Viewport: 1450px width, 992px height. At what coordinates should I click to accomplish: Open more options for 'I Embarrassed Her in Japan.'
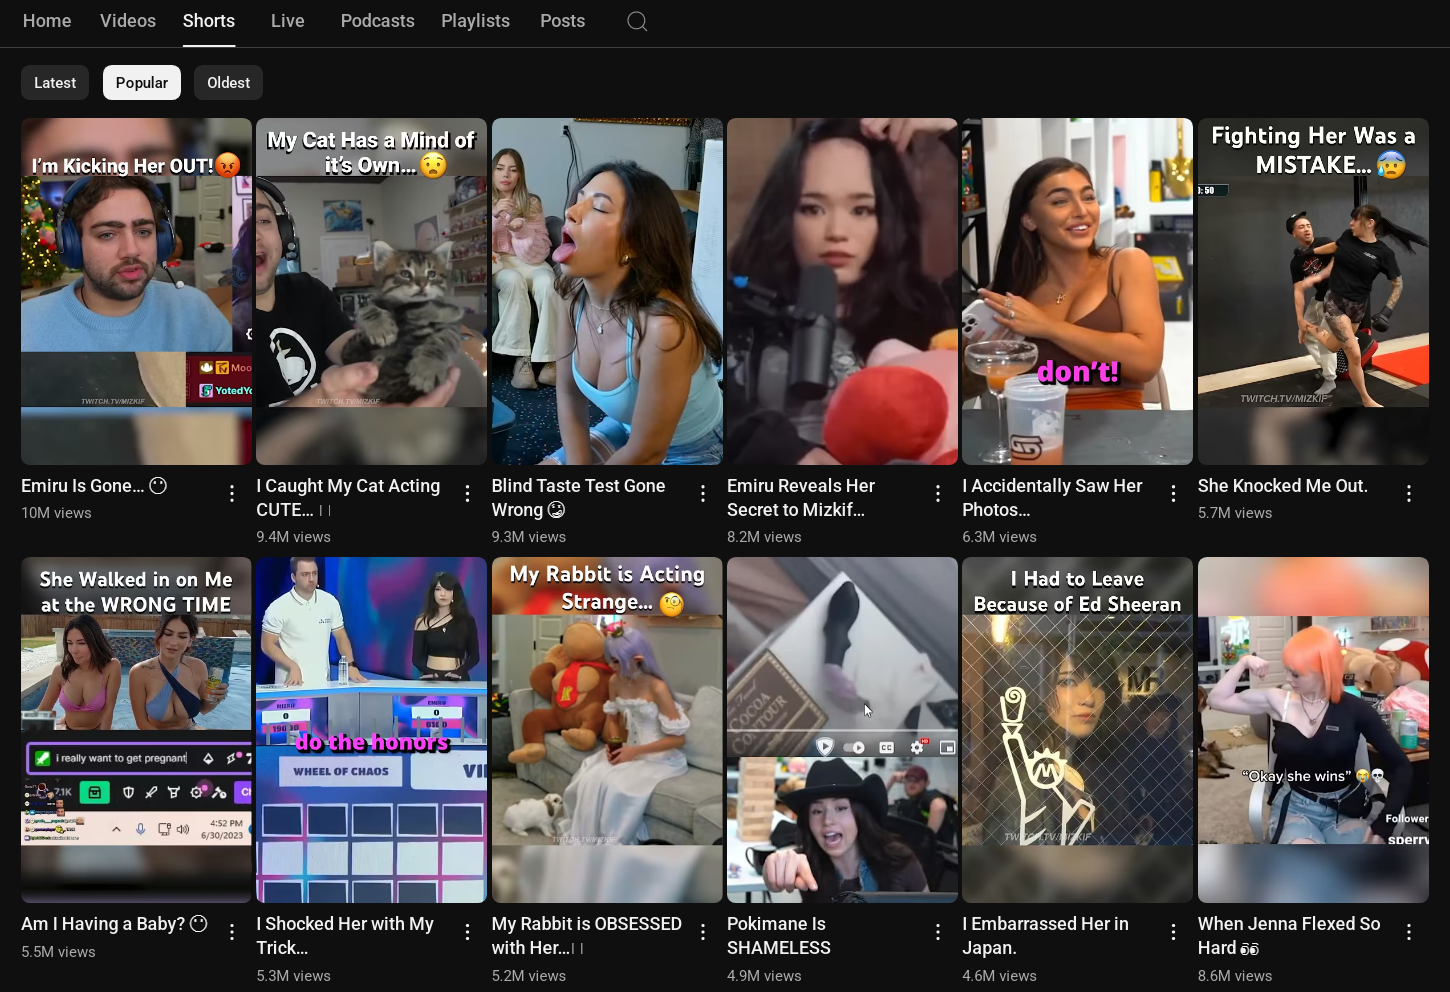click(1173, 932)
